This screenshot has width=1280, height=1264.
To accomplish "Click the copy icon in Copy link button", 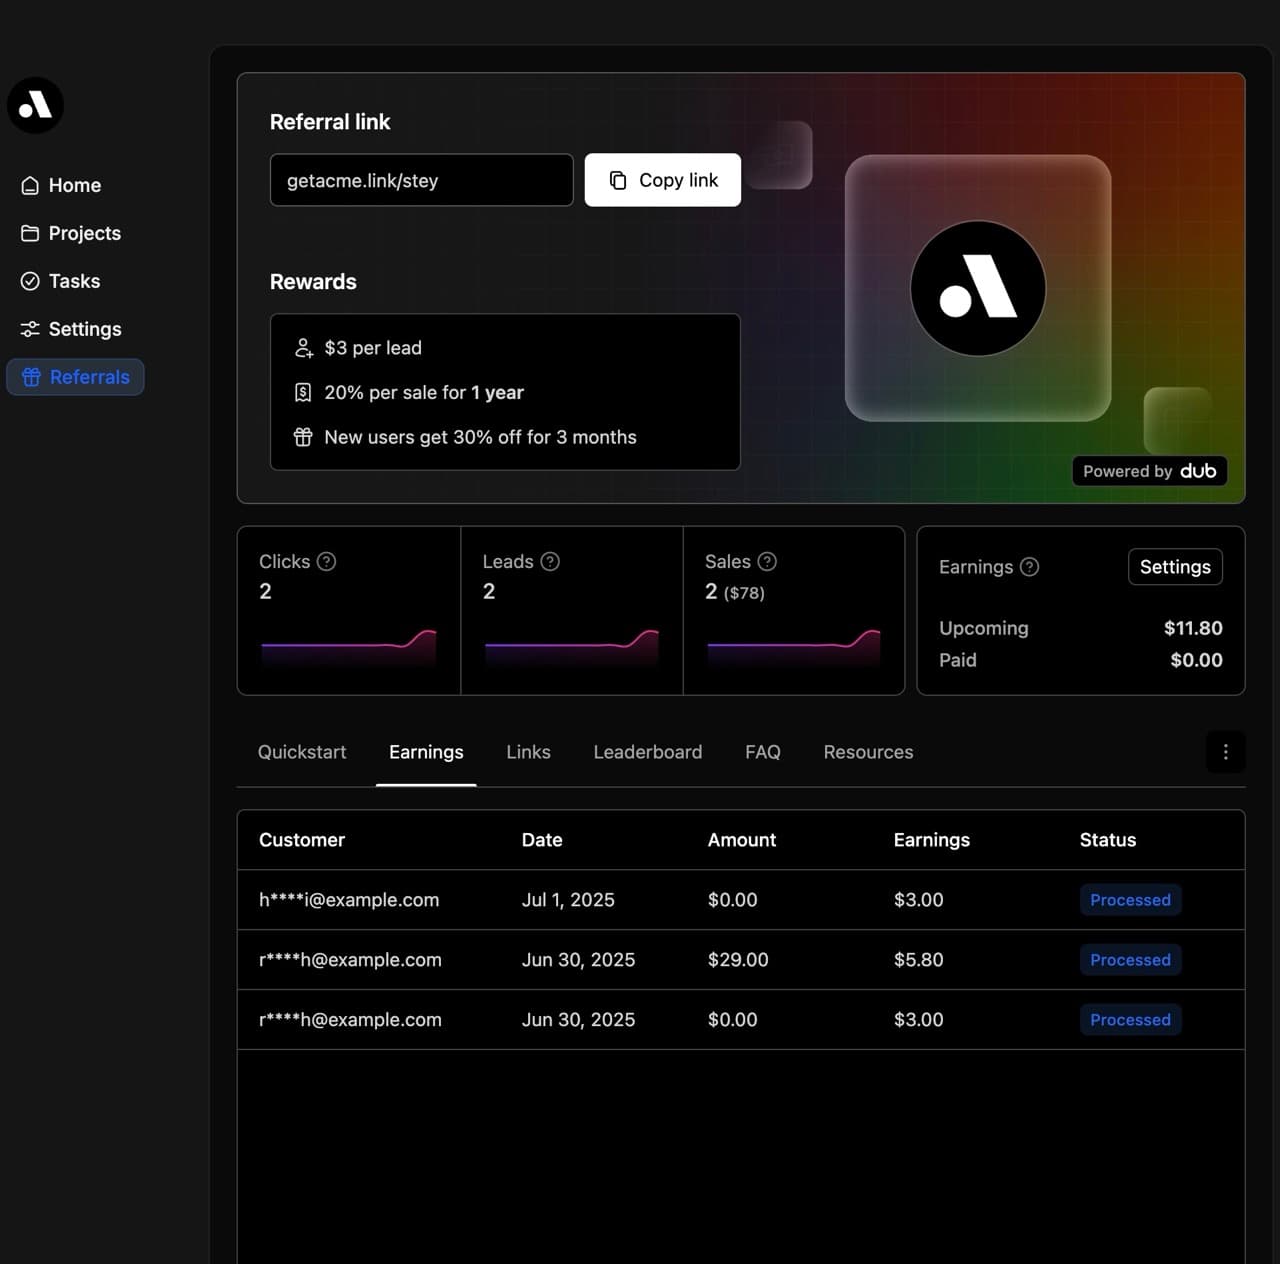I will point(618,180).
